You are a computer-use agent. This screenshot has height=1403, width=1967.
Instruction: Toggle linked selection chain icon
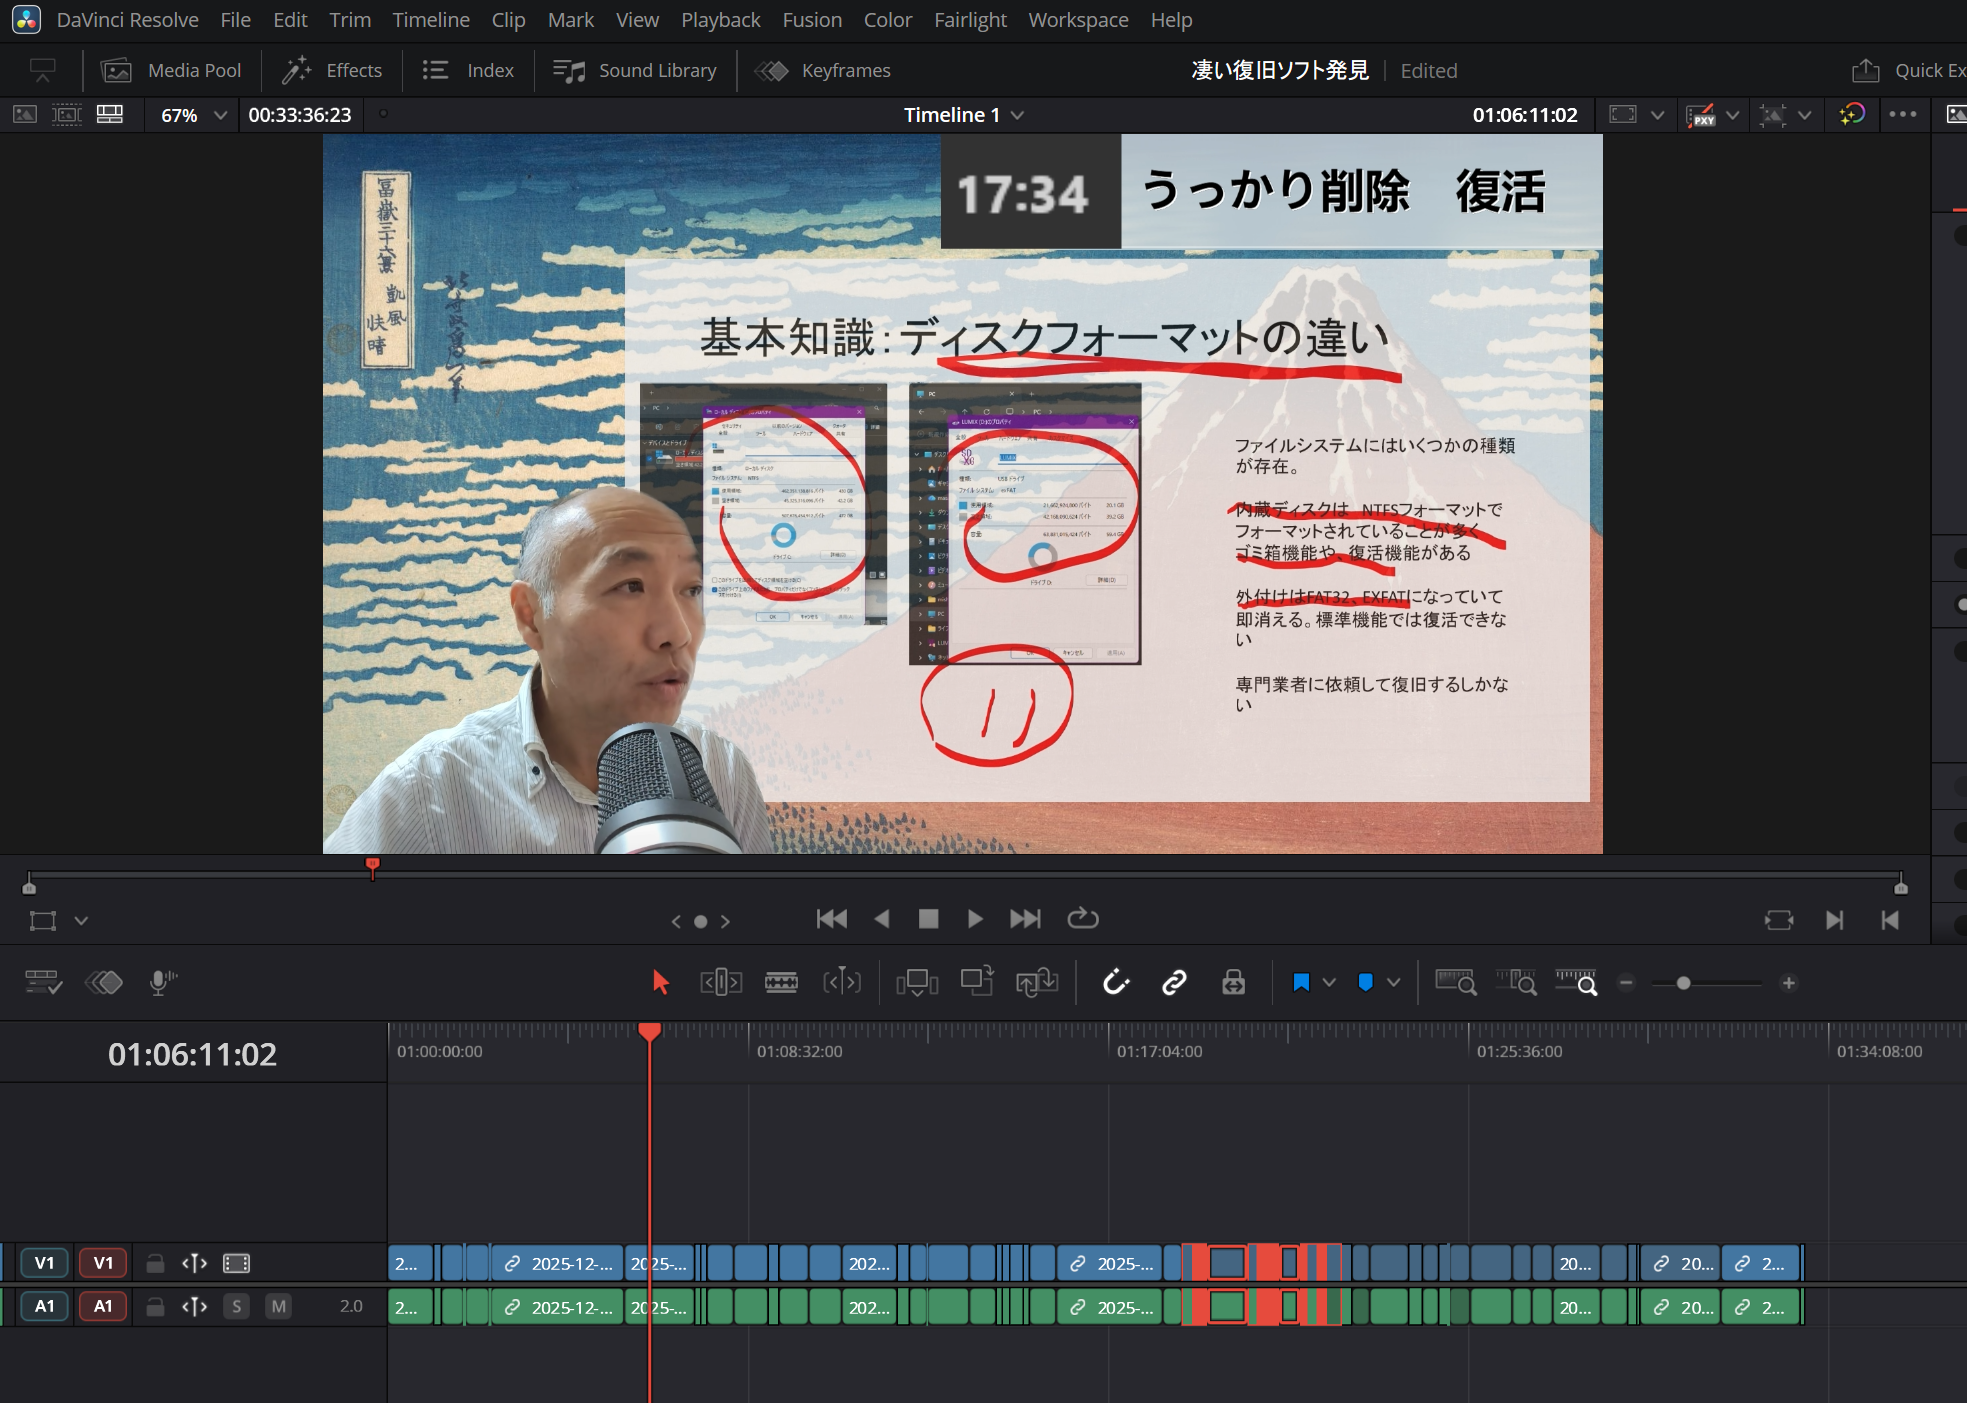tap(1174, 983)
